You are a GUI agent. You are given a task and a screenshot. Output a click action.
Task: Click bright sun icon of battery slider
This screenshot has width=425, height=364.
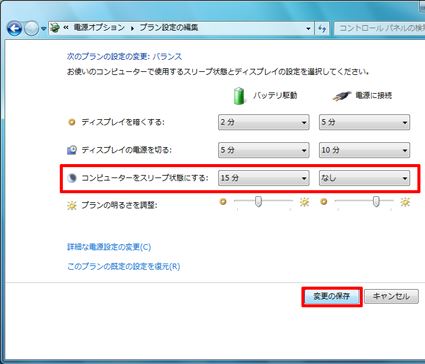tap(304, 202)
